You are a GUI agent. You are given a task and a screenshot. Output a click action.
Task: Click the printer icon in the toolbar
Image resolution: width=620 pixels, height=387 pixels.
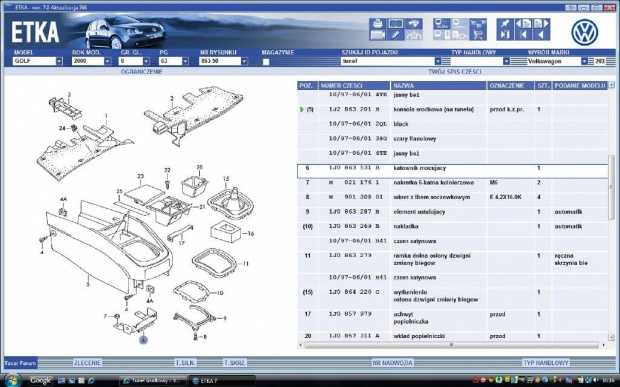pos(377,24)
